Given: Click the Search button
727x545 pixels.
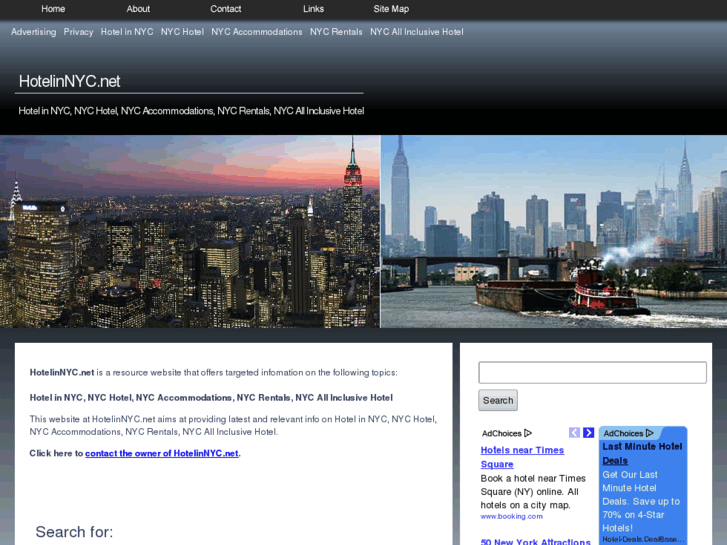Looking at the screenshot, I should point(498,400).
